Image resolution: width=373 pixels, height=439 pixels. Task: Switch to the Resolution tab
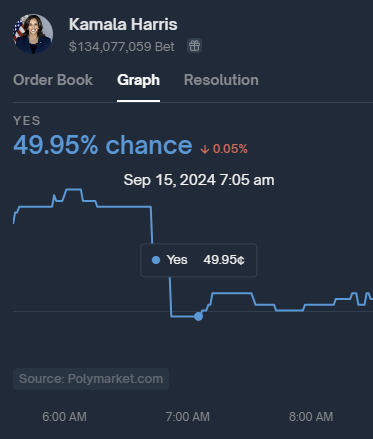point(221,80)
